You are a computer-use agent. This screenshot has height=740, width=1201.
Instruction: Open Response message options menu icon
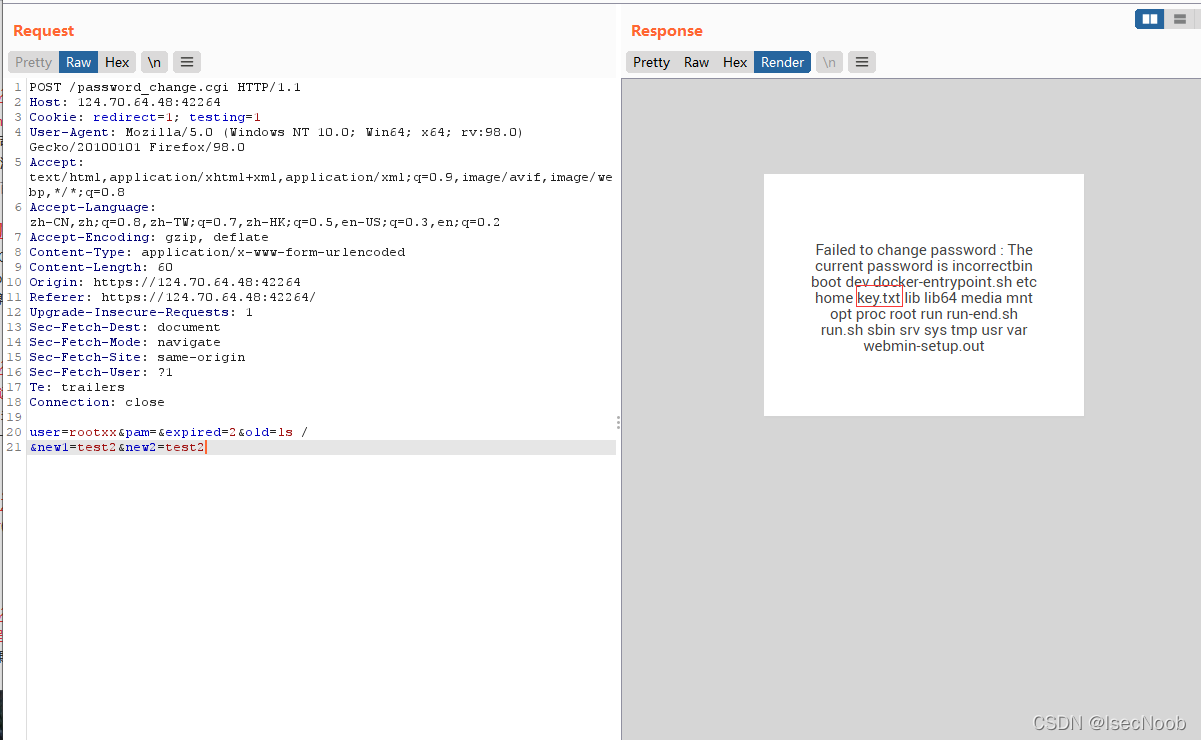click(x=862, y=62)
